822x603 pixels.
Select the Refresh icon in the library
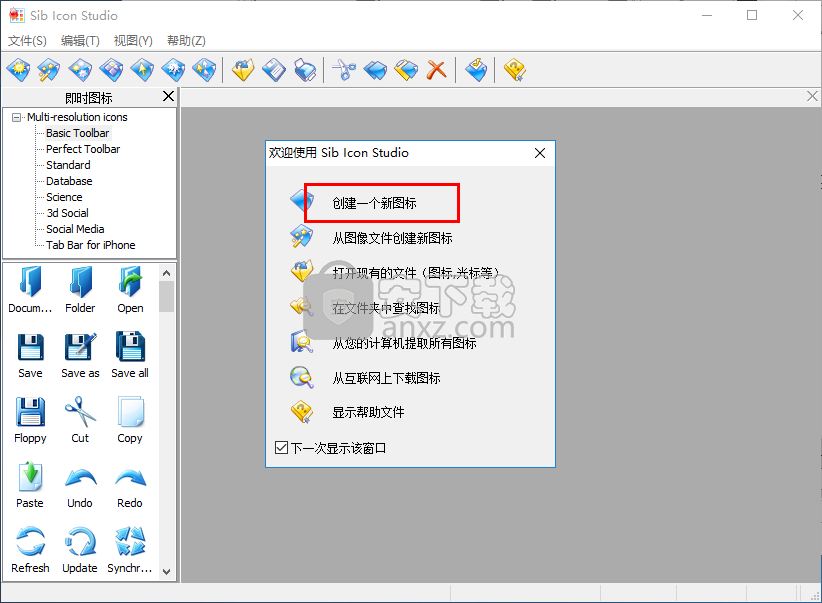click(30, 550)
